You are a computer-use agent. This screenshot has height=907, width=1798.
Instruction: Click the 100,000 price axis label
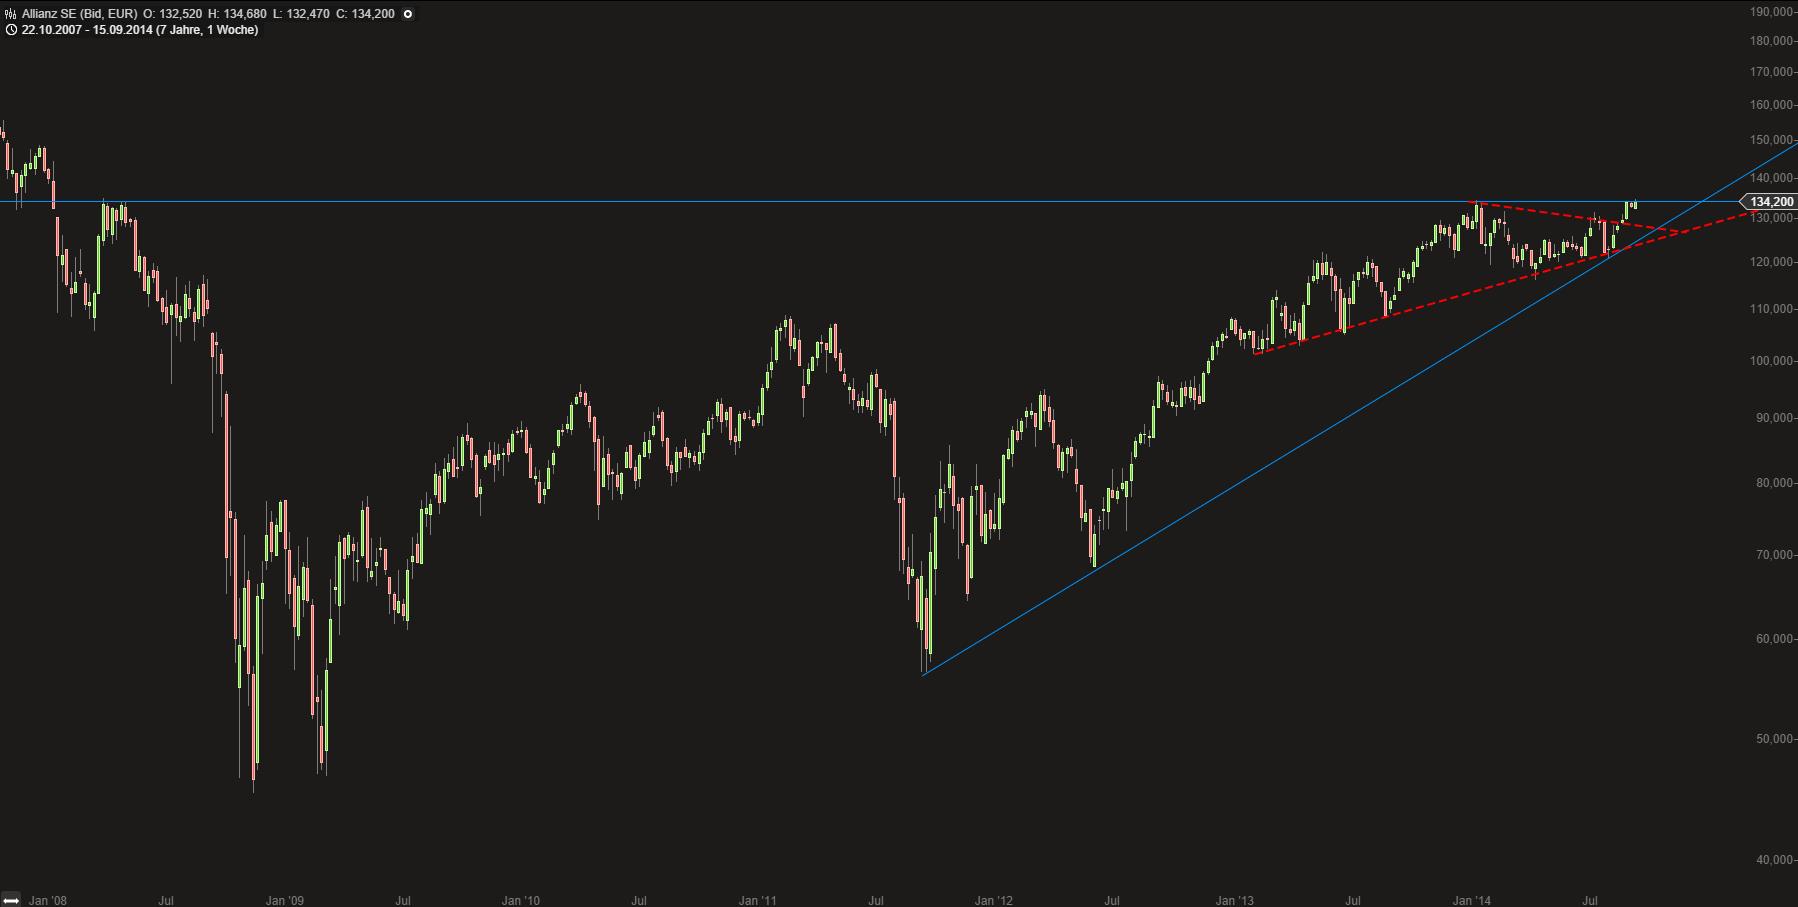pos(1771,360)
